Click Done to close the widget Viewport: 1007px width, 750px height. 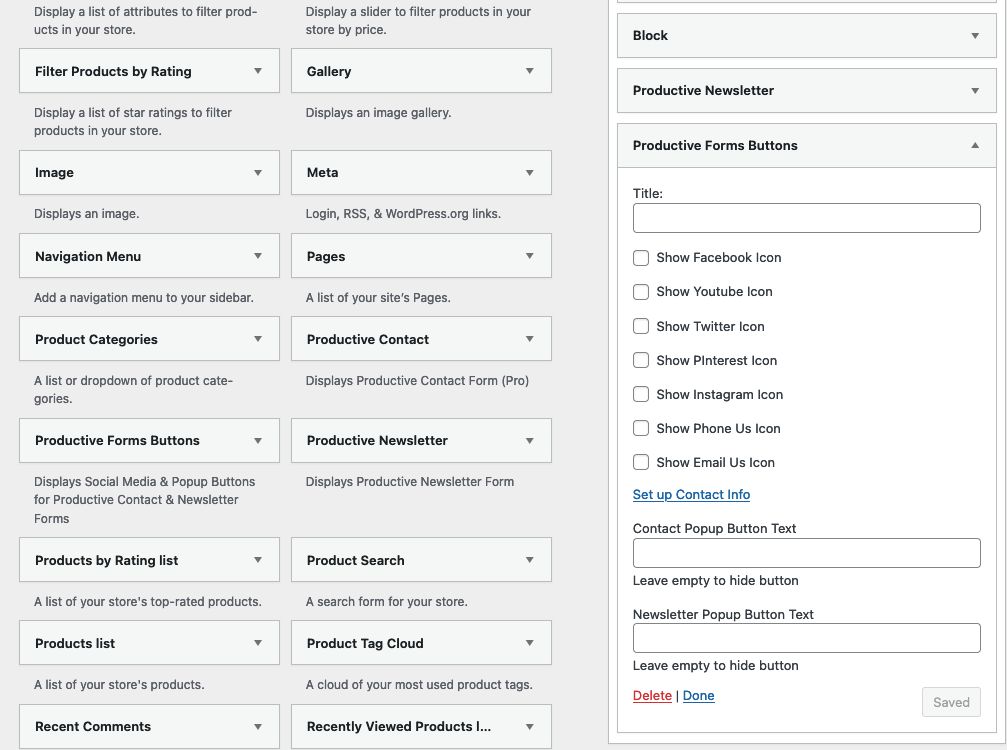[698, 695]
